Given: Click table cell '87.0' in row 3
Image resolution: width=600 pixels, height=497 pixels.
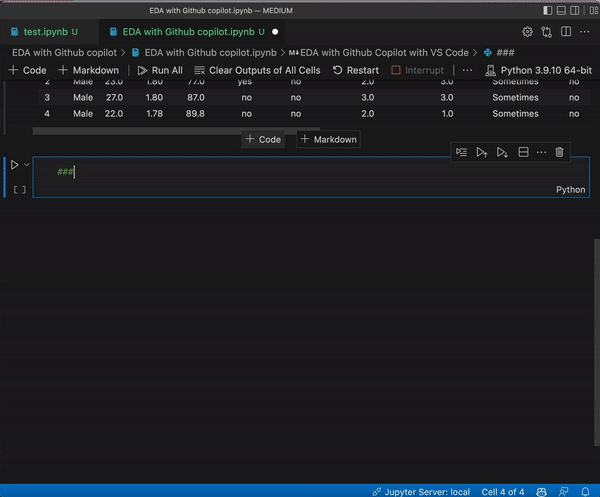Looking at the screenshot, I should coord(196,98).
